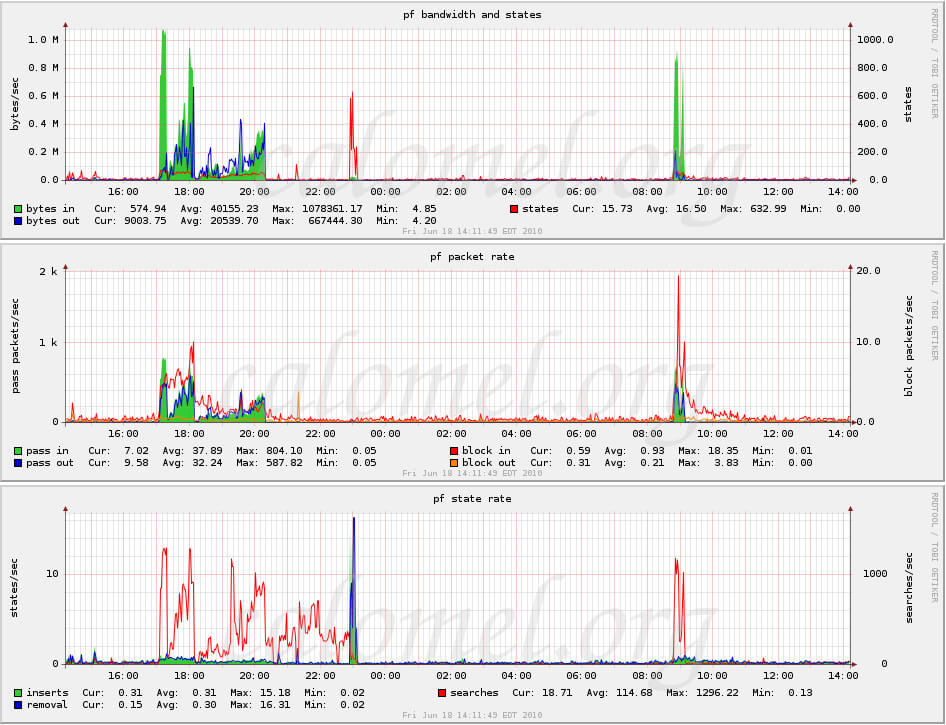
Task: Click the 18:00 time label on packet rate graph
Action: click(x=189, y=434)
